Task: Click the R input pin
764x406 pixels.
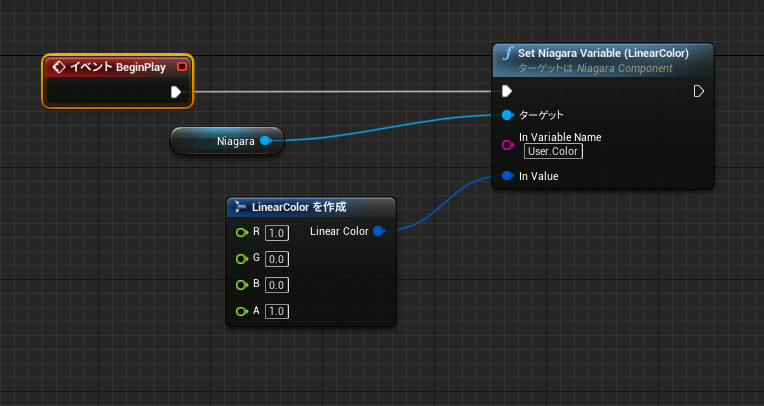Action: click(242, 232)
